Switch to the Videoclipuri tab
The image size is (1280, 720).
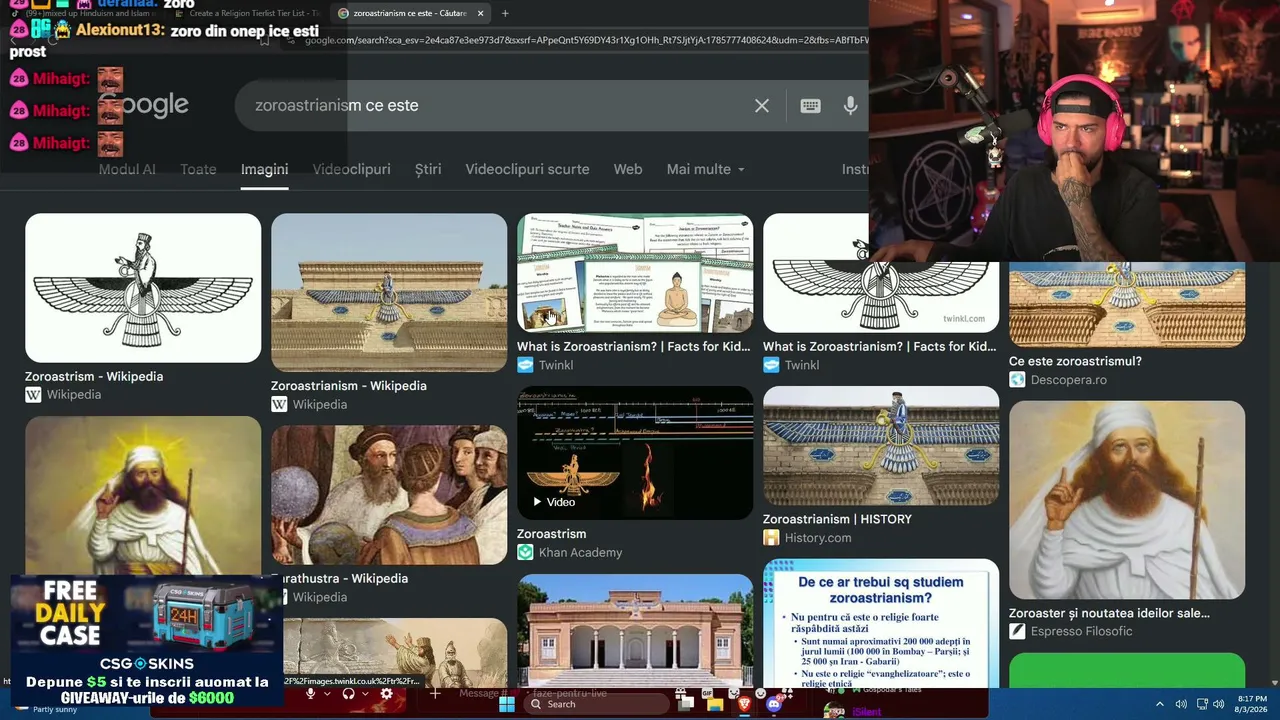(x=352, y=169)
